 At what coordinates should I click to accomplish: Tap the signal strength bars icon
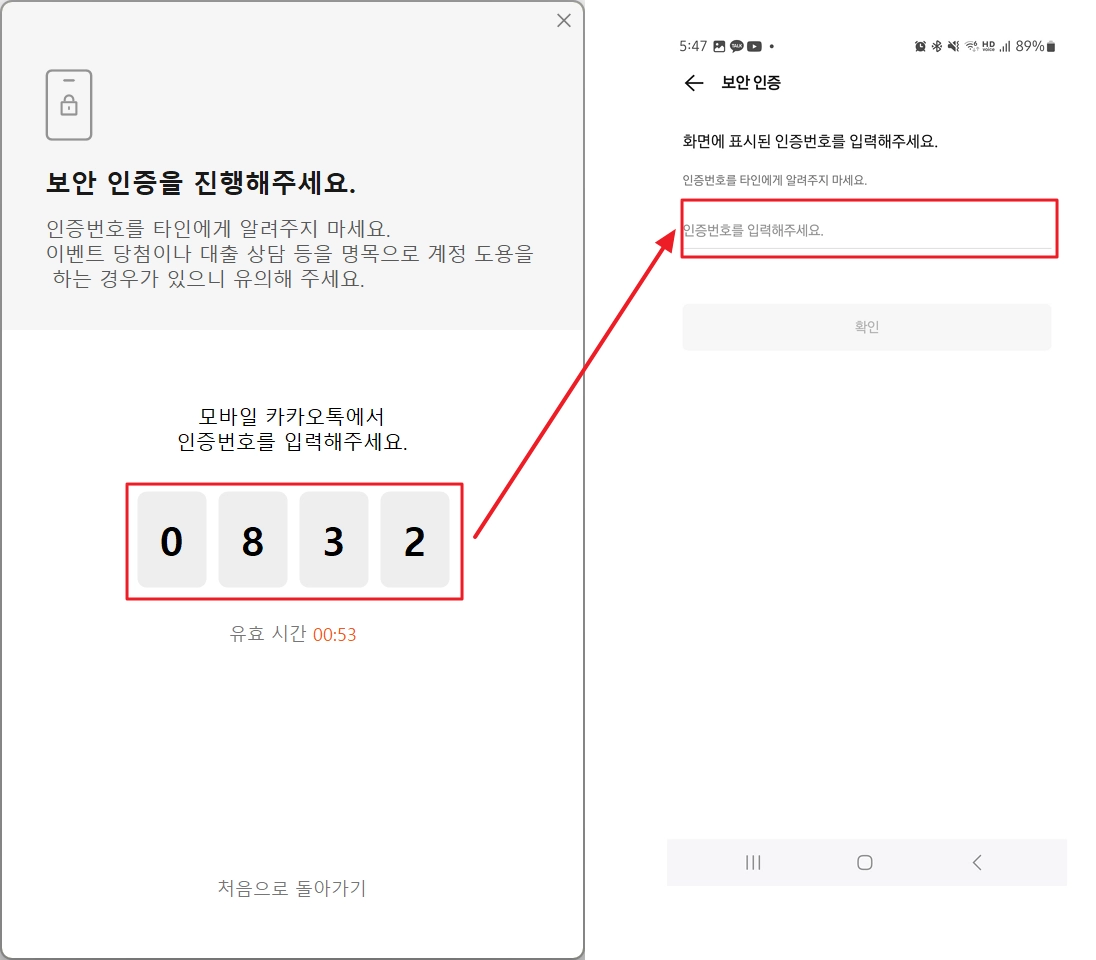click(x=1005, y=45)
